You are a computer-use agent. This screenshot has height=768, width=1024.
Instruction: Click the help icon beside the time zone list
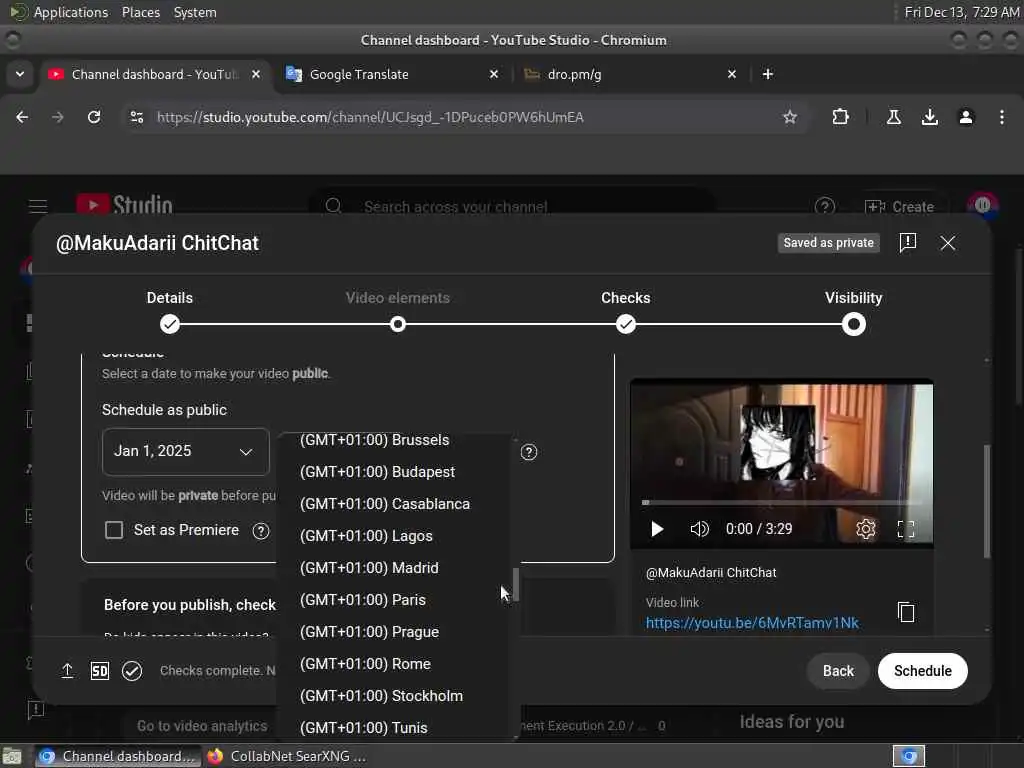pyautogui.click(x=529, y=452)
